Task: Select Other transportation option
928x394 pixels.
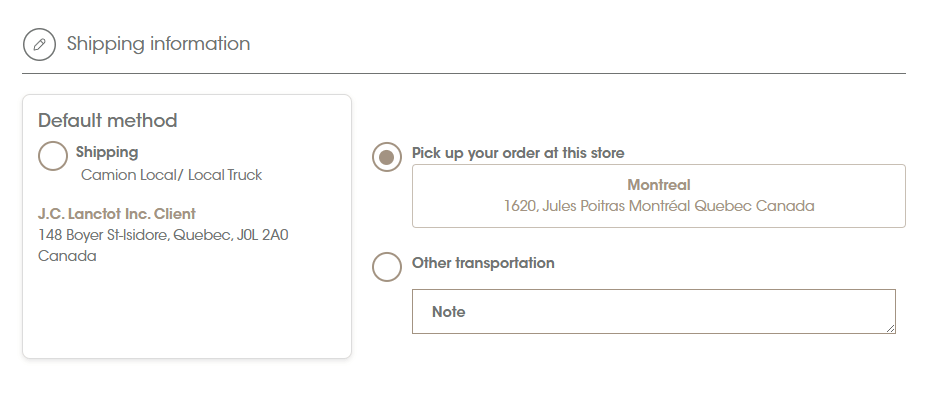Action: point(387,267)
